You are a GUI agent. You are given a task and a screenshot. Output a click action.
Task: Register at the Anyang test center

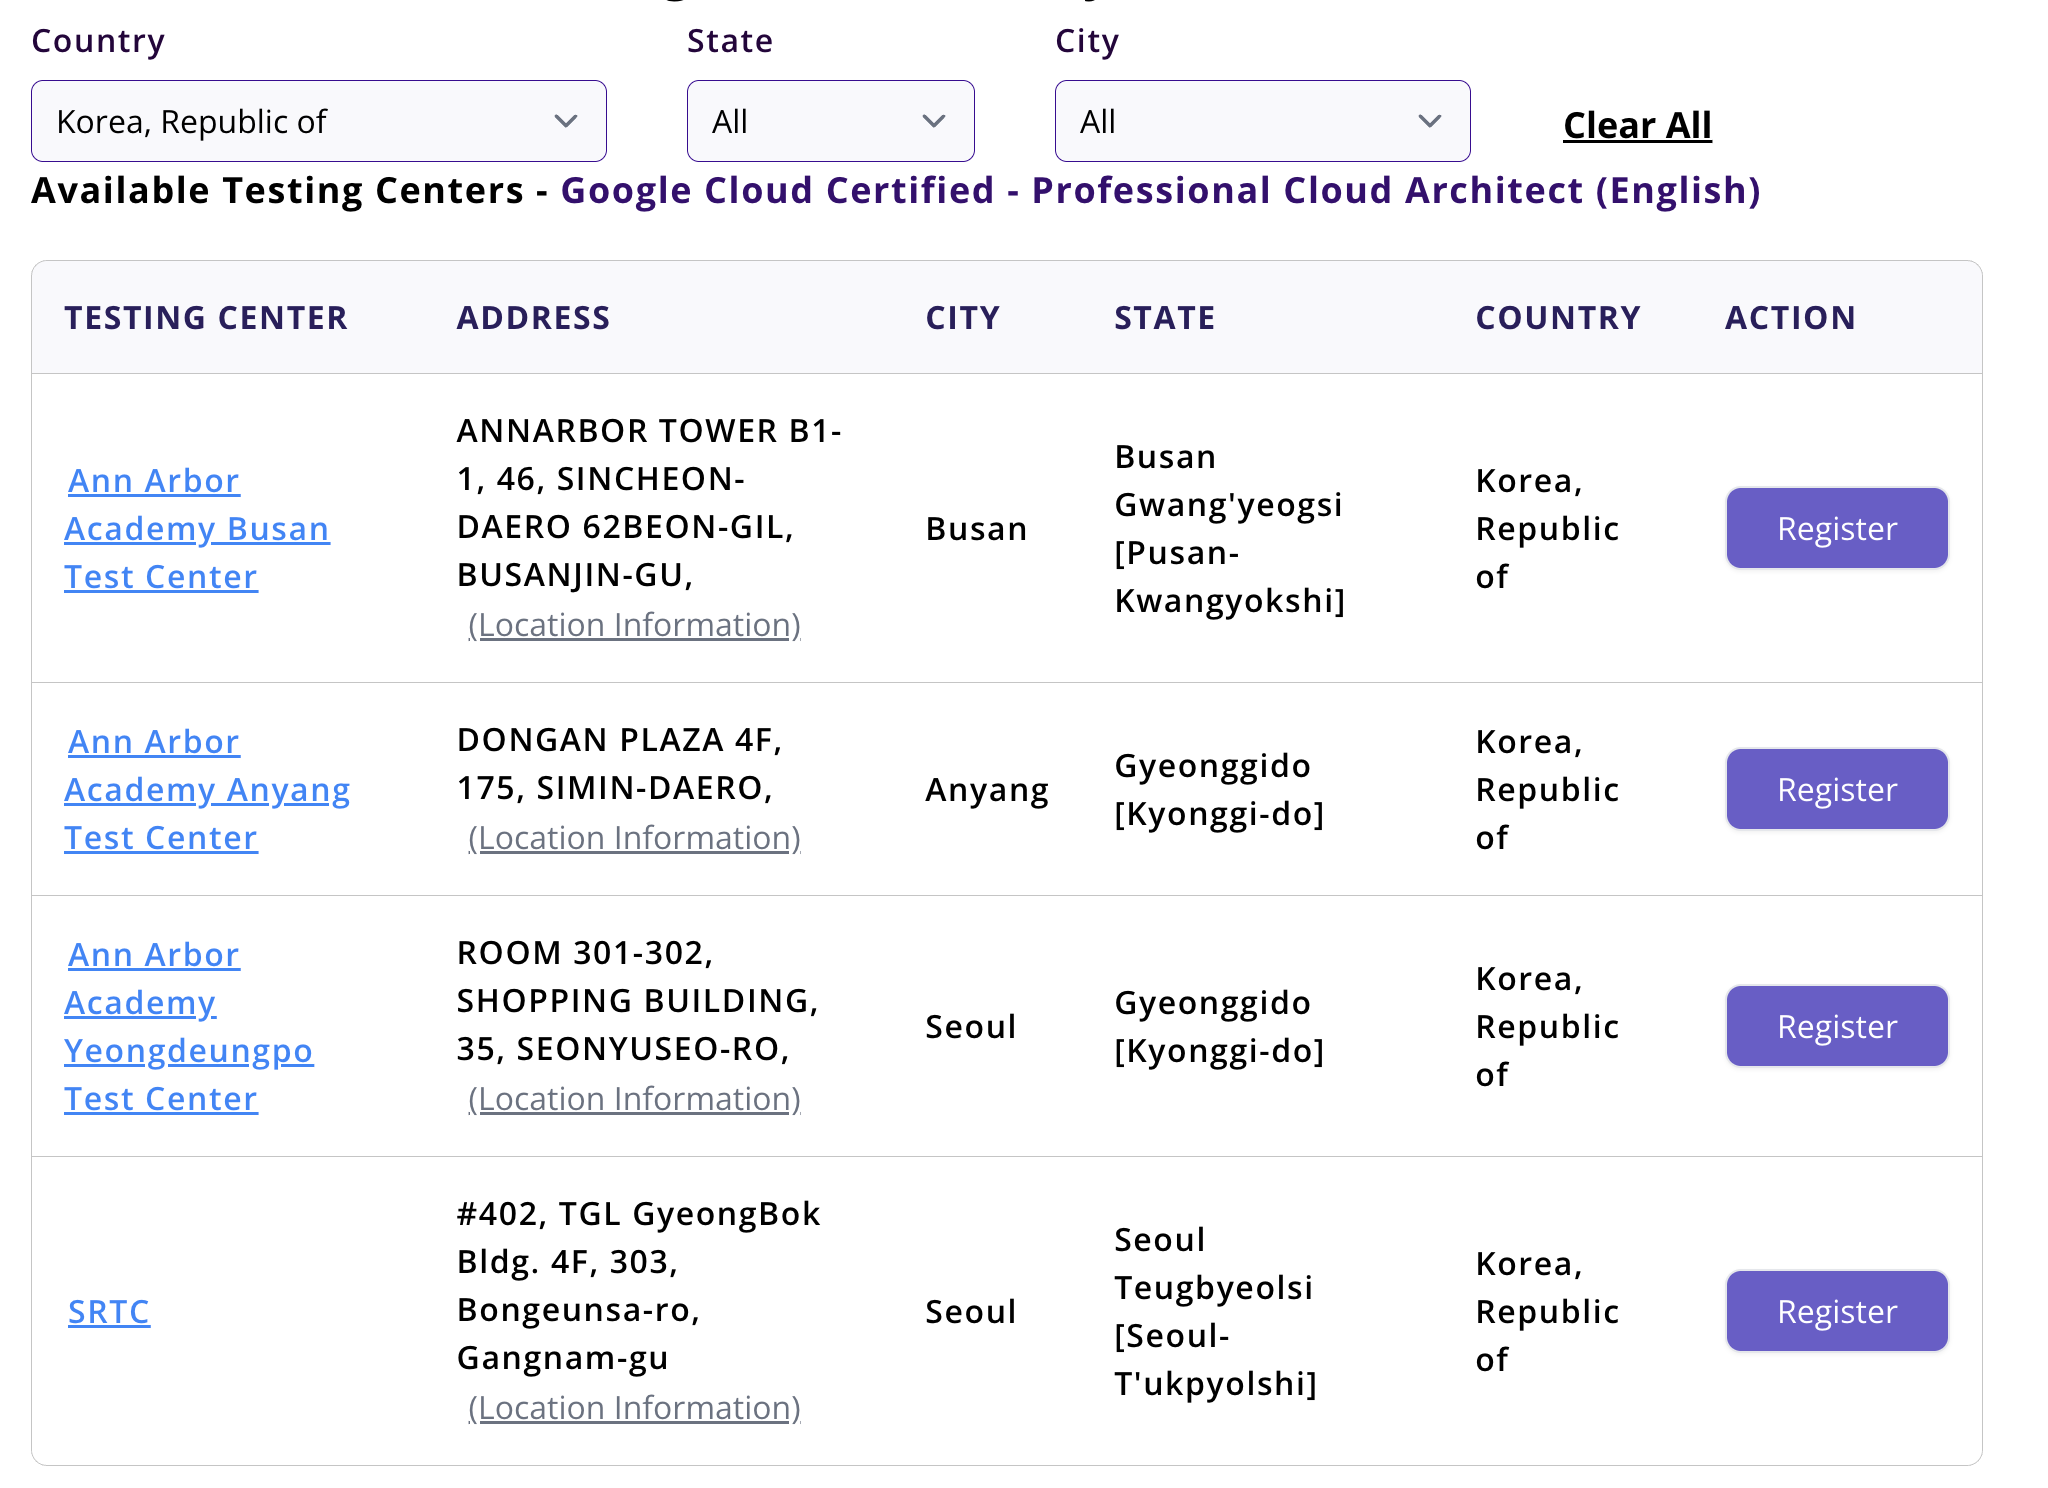tap(1836, 789)
